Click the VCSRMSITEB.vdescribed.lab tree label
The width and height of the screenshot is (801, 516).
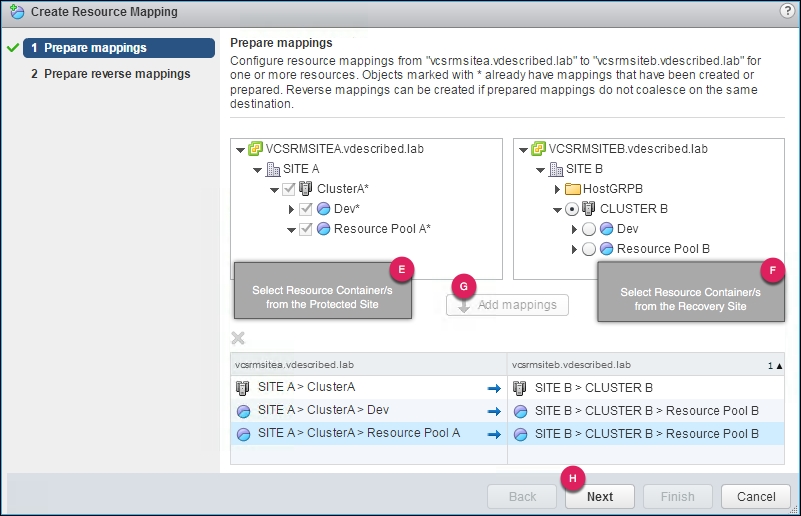click(628, 149)
